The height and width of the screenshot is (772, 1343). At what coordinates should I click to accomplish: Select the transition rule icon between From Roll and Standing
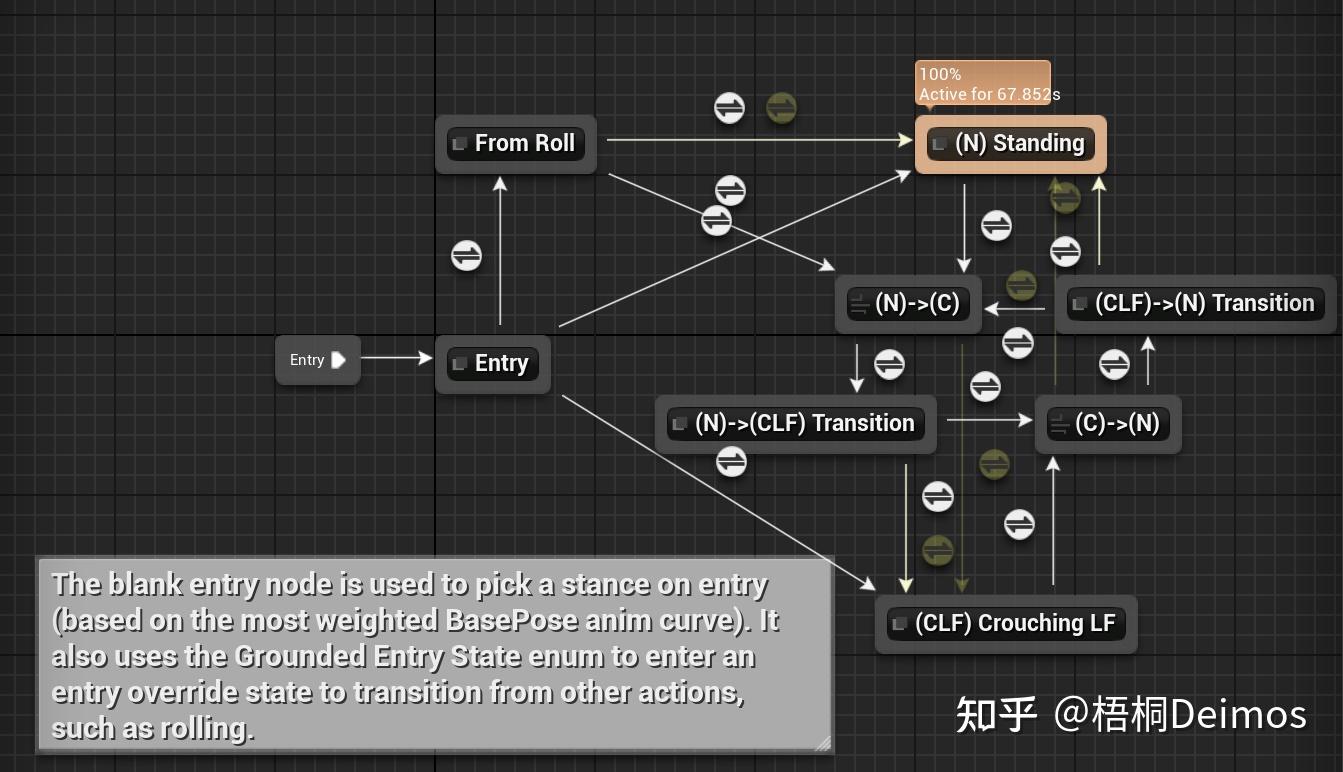click(730, 108)
